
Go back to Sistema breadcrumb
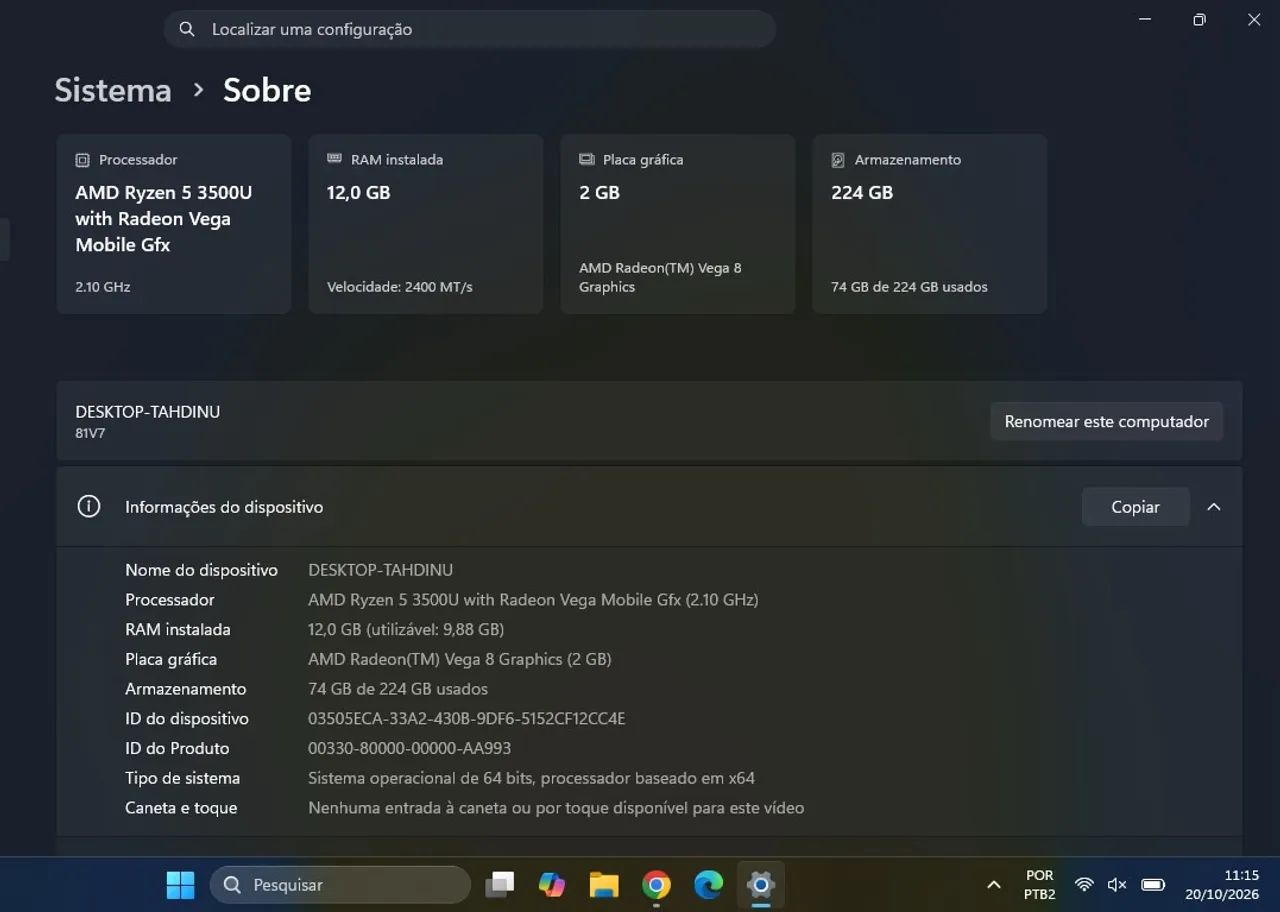(113, 90)
